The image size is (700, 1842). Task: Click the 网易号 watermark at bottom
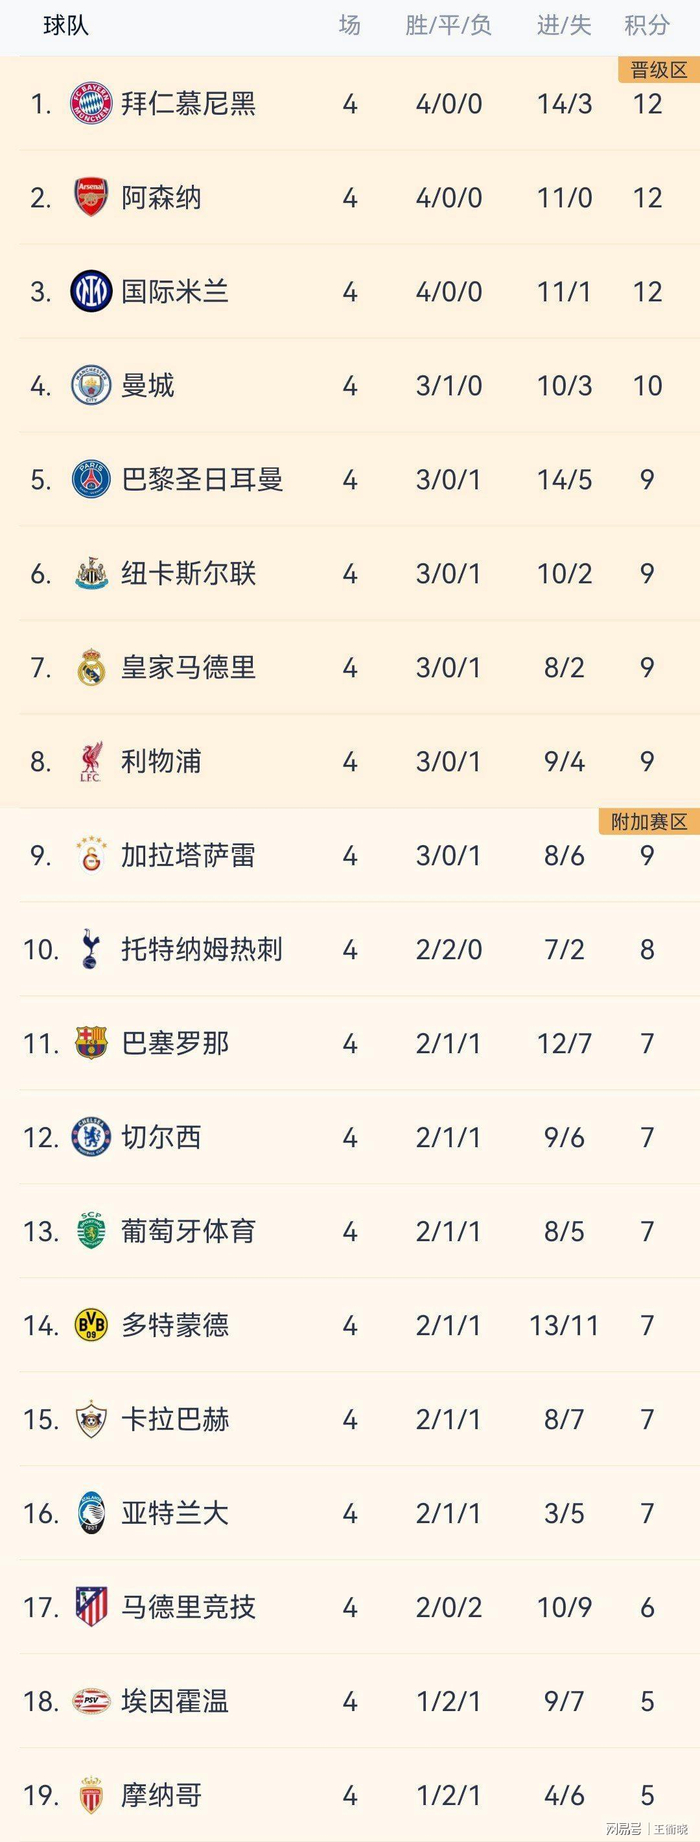tap(623, 1829)
